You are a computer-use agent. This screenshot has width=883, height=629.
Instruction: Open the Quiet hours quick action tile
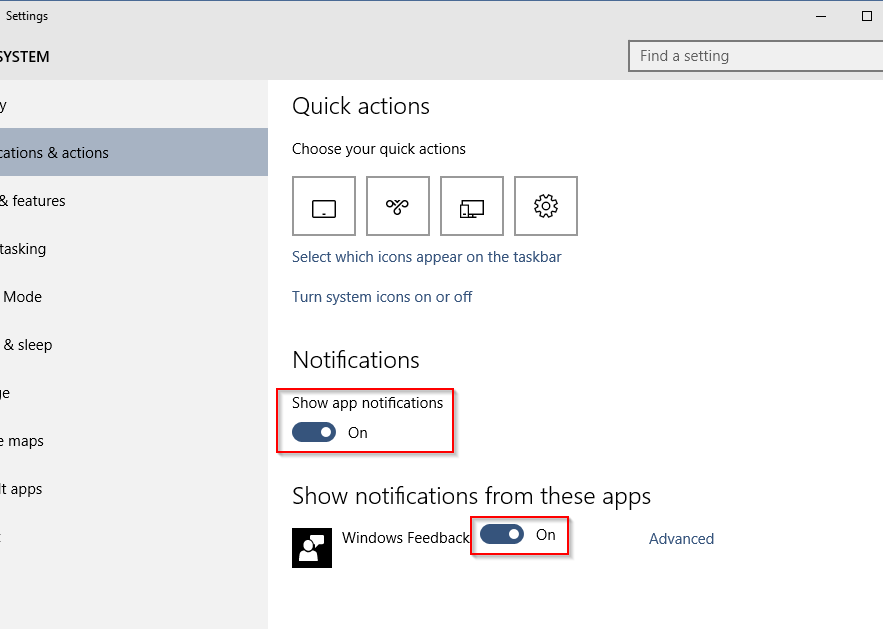[398, 206]
